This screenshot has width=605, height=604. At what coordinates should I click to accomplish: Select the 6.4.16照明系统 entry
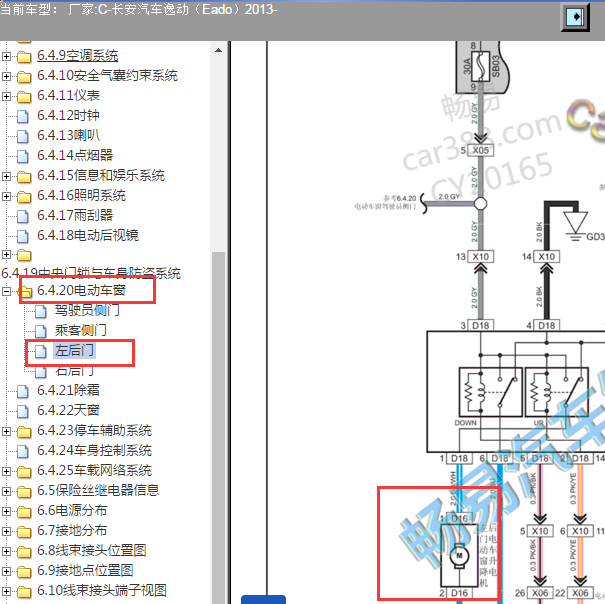click(81, 196)
